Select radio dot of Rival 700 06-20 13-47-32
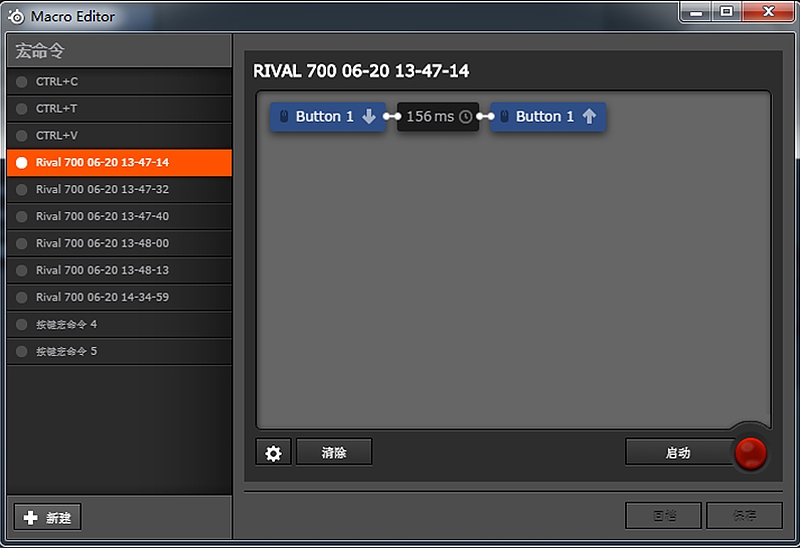The height and width of the screenshot is (548, 800). click(x=21, y=190)
